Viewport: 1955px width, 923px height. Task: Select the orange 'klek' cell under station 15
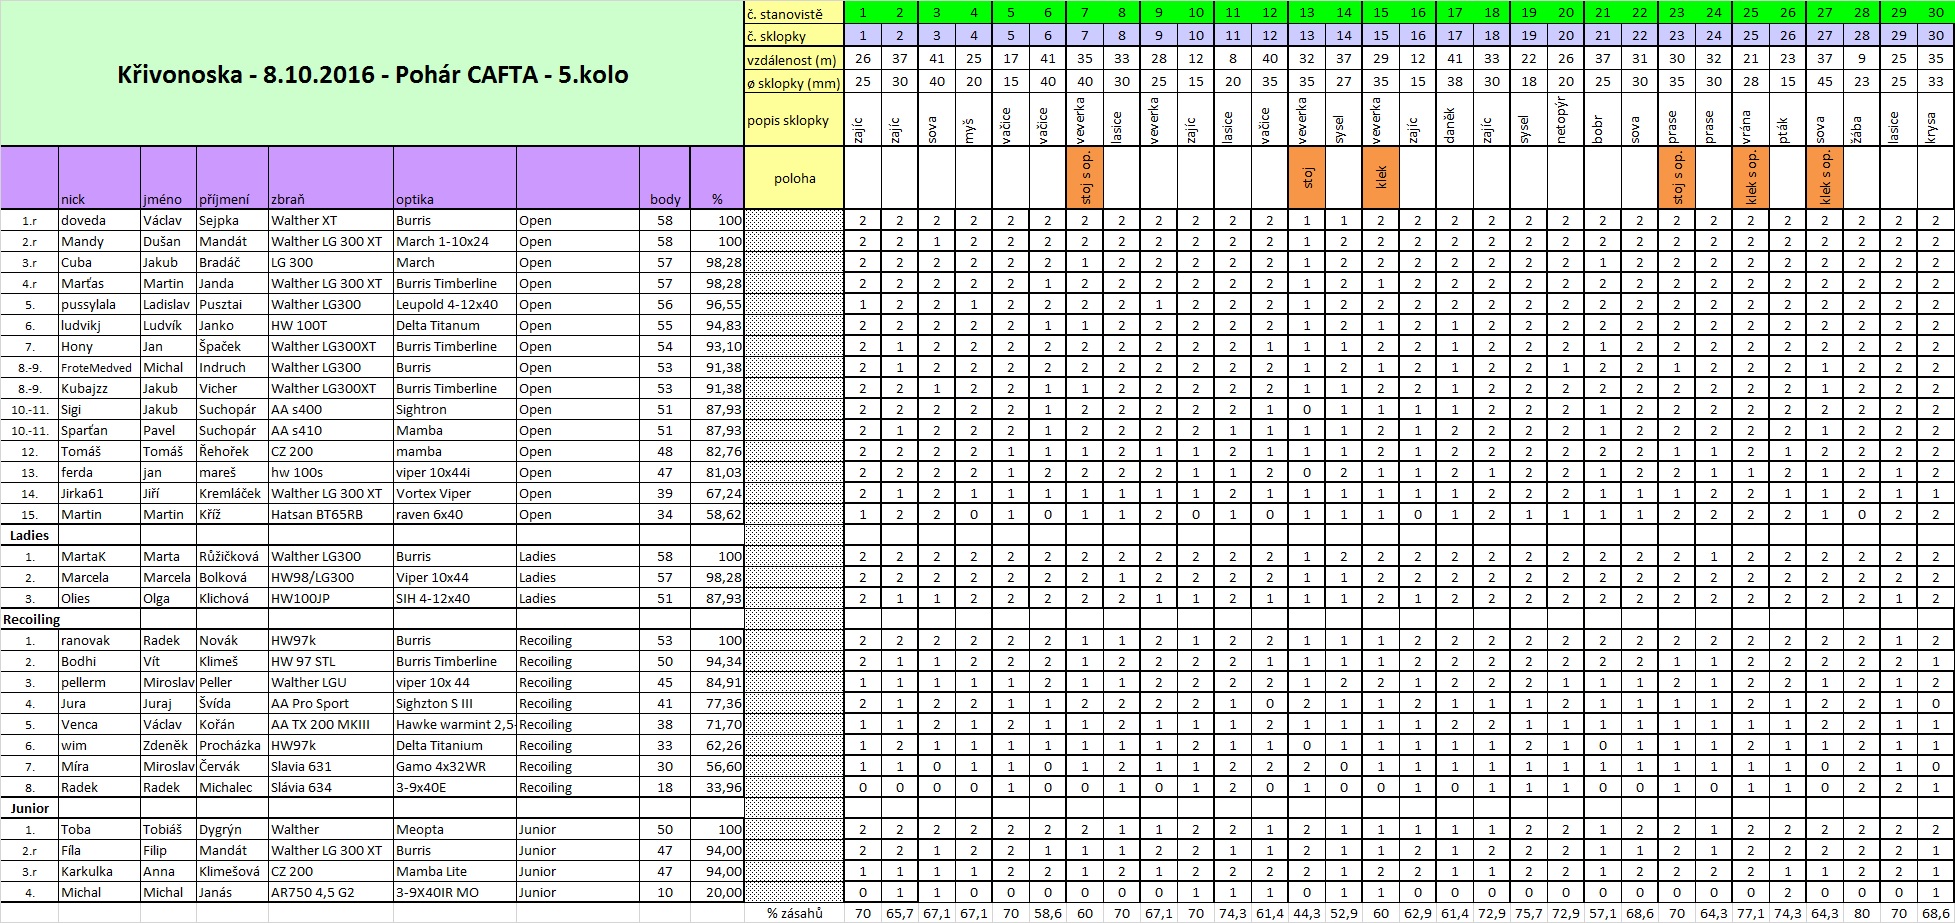pos(1381,178)
